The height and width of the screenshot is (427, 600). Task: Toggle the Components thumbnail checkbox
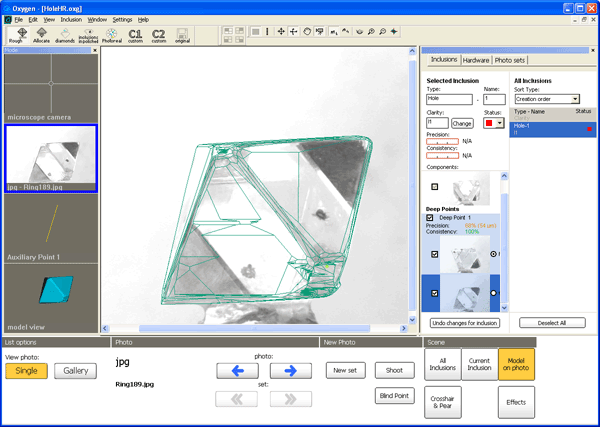point(435,186)
